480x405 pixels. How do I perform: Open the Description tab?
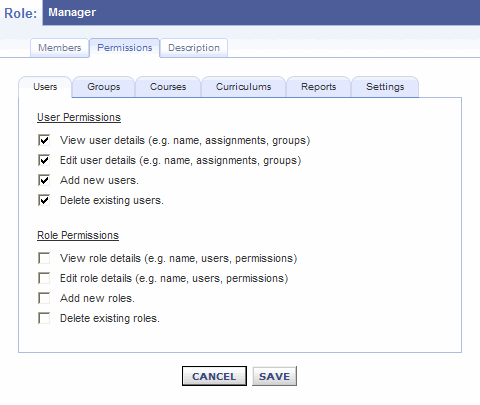tap(194, 48)
